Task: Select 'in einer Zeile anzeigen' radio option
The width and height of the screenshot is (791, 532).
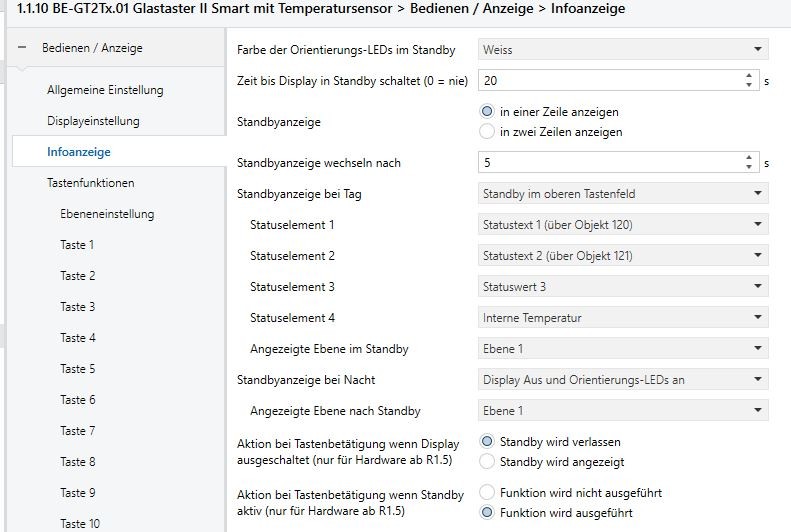Action: (x=487, y=112)
